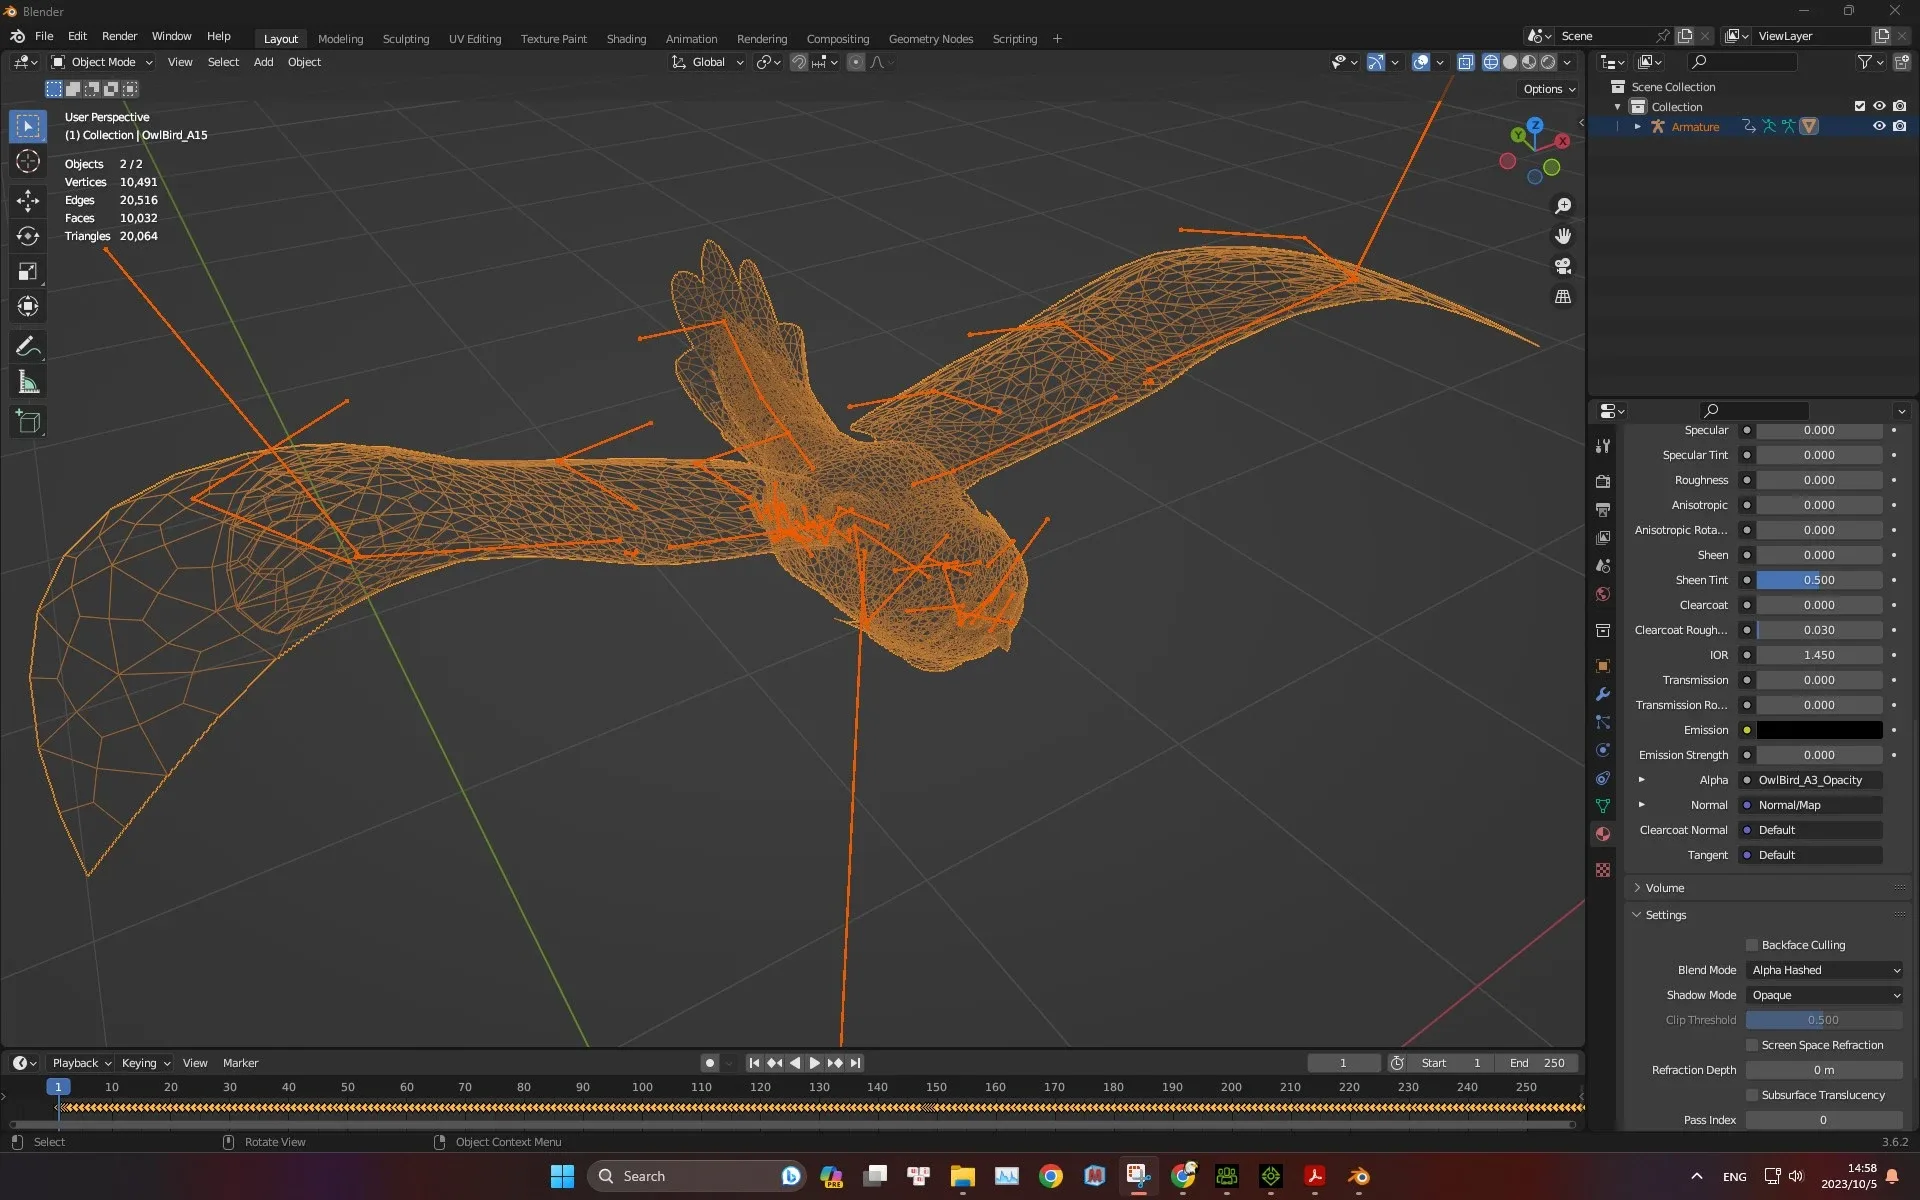Image resolution: width=1920 pixels, height=1200 pixels.
Task: Open the Render properties tab
Action: [x=1603, y=481]
